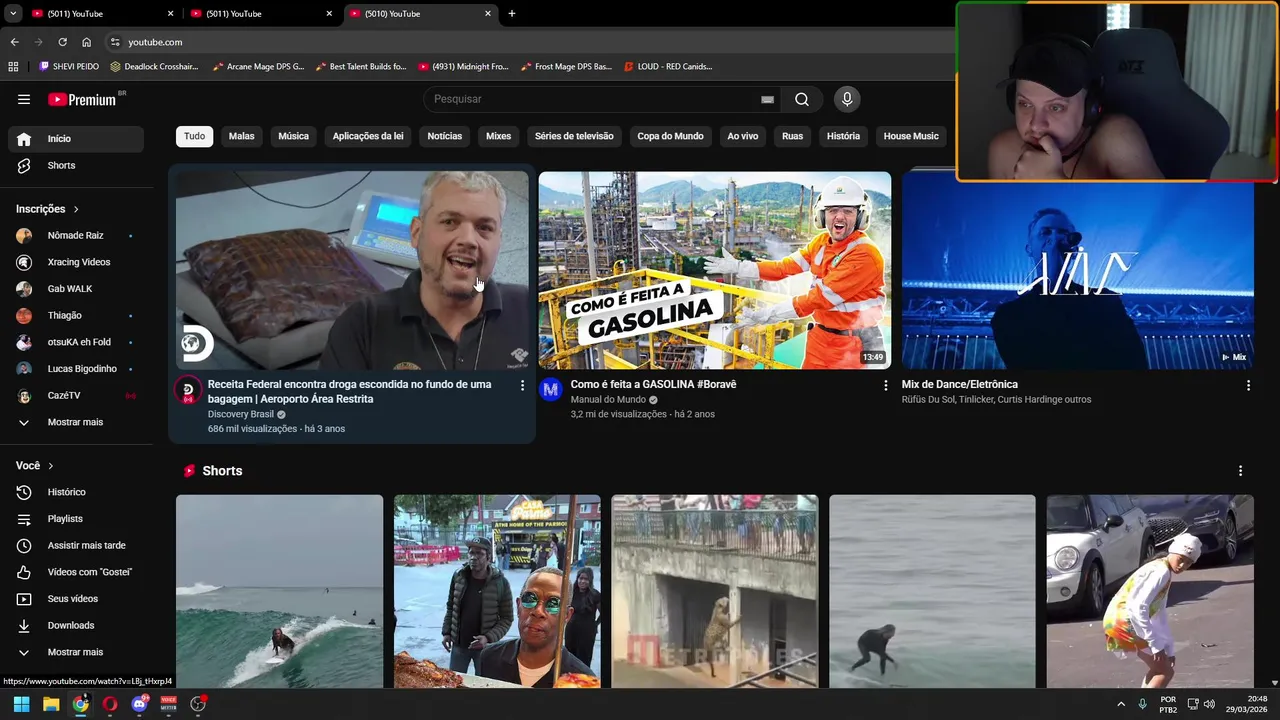This screenshot has height=720, width=1280.
Task: Open options menu for GASOLINA video
Action: tap(885, 385)
